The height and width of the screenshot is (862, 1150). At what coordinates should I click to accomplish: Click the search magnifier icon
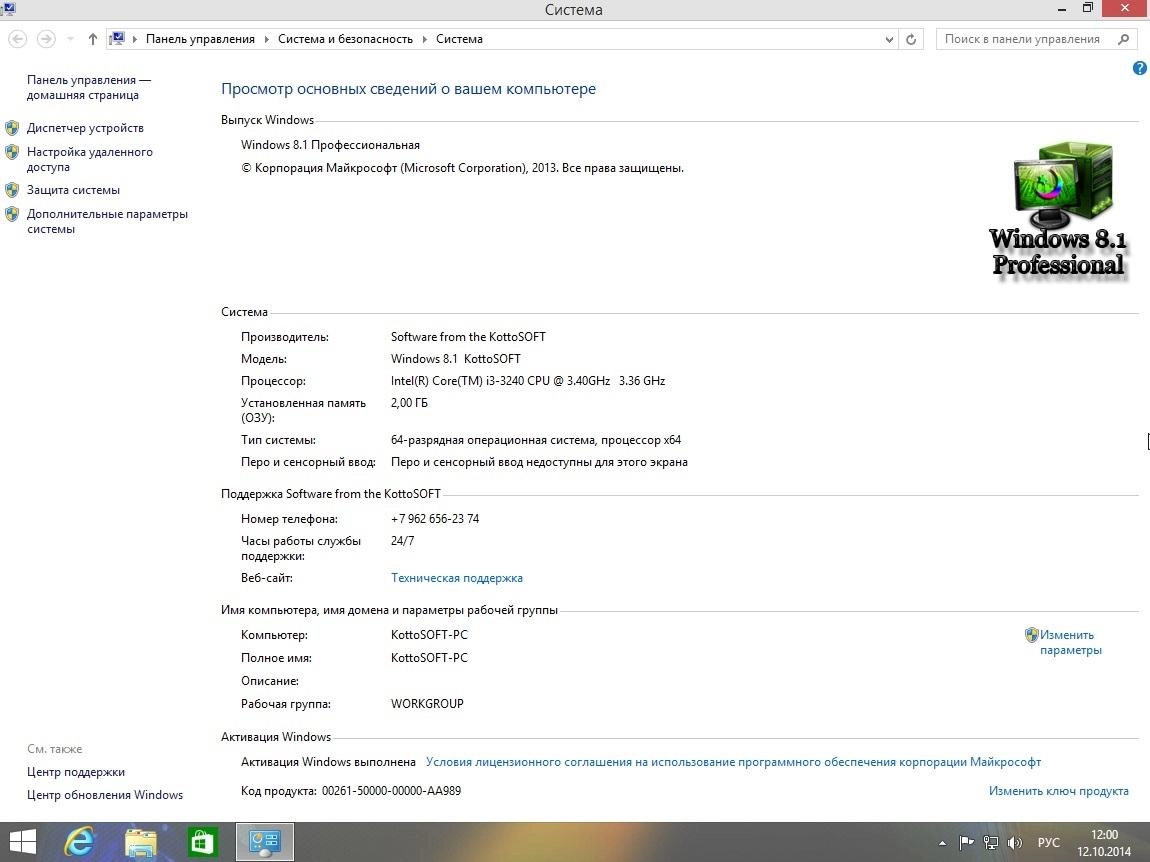pyautogui.click(x=1124, y=39)
